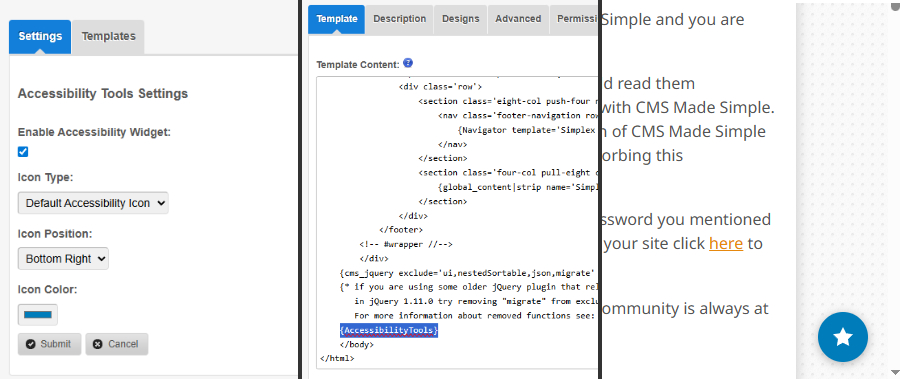The width and height of the screenshot is (900, 379).
Task: Open Template Content help icon
Action: coord(408,63)
